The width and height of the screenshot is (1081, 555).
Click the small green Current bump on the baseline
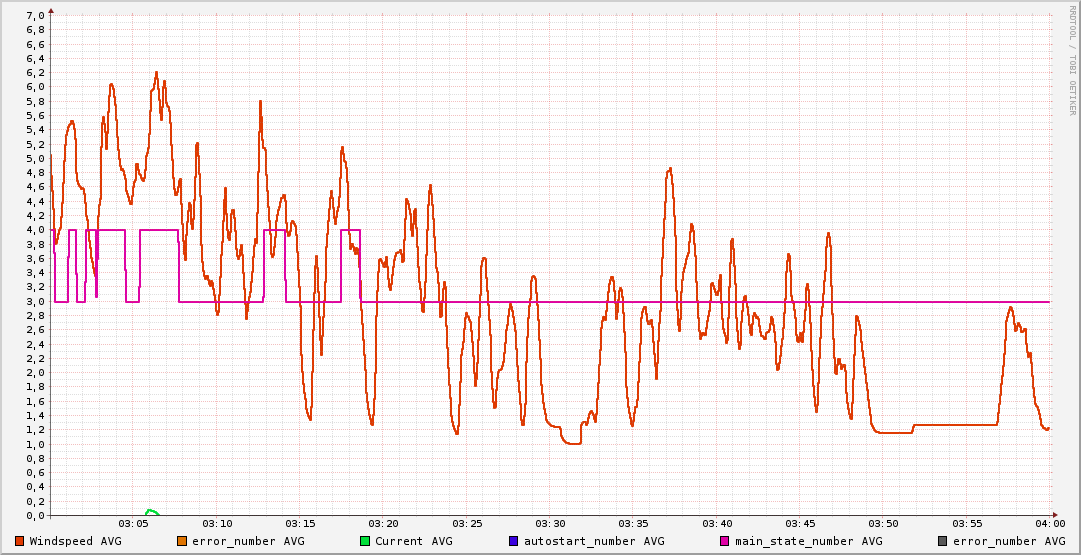coord(151,512)
